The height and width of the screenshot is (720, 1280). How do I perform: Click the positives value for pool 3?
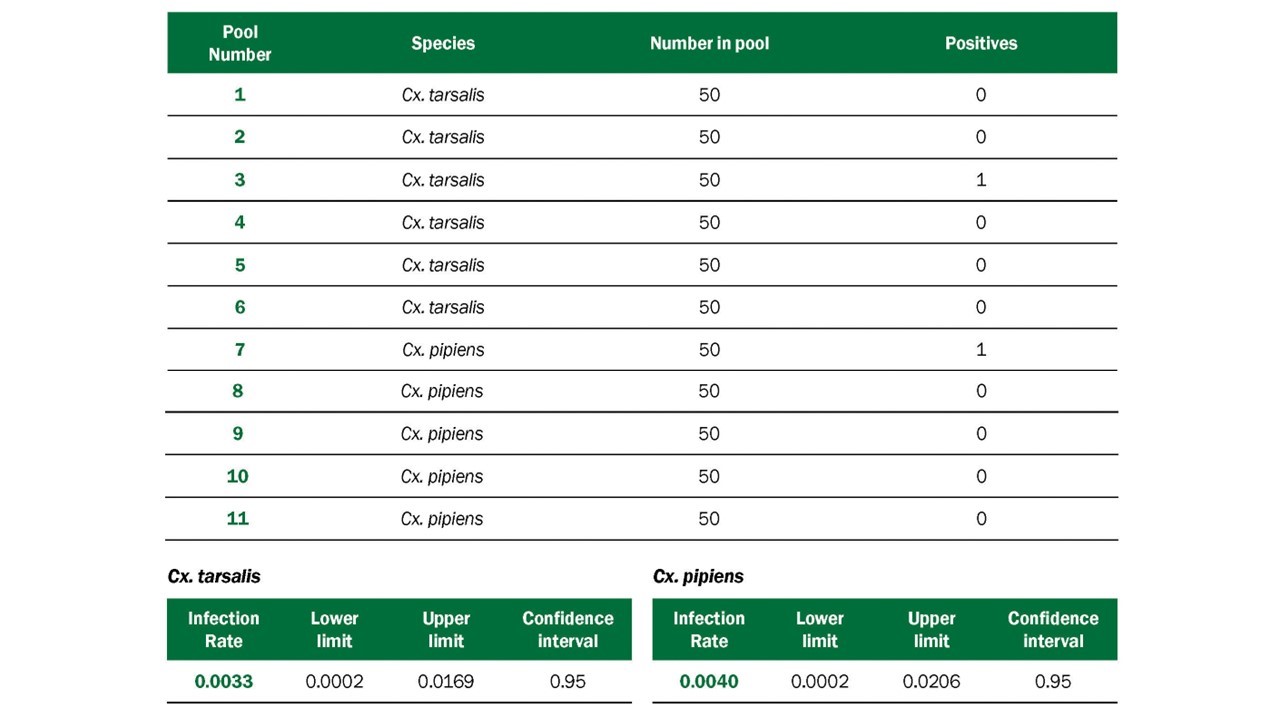click(981, 180)
